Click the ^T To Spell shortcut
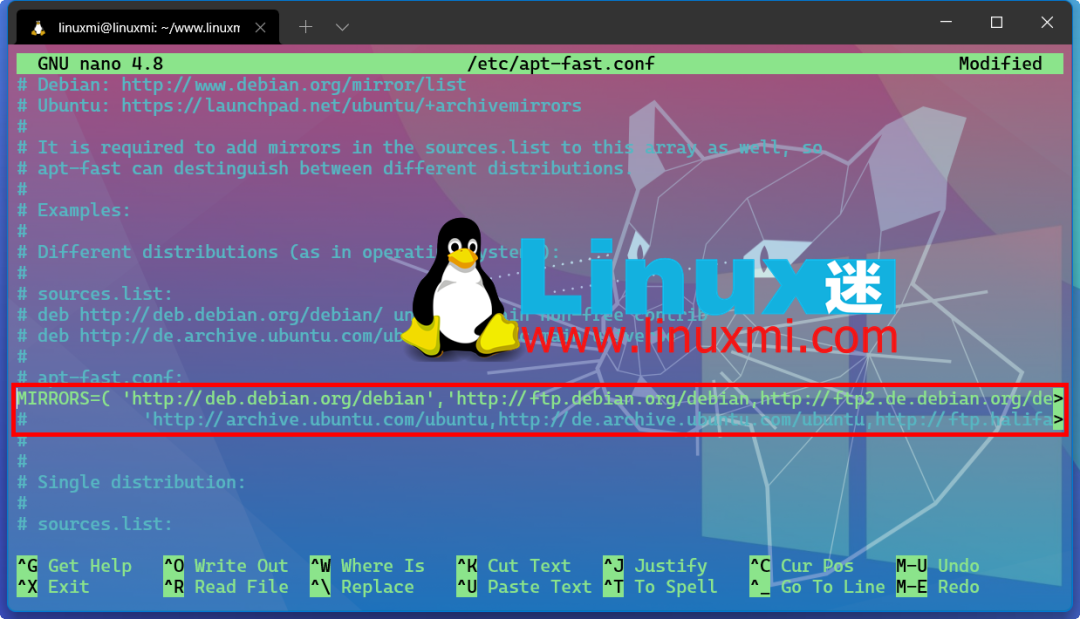 (x=661, y=587)
